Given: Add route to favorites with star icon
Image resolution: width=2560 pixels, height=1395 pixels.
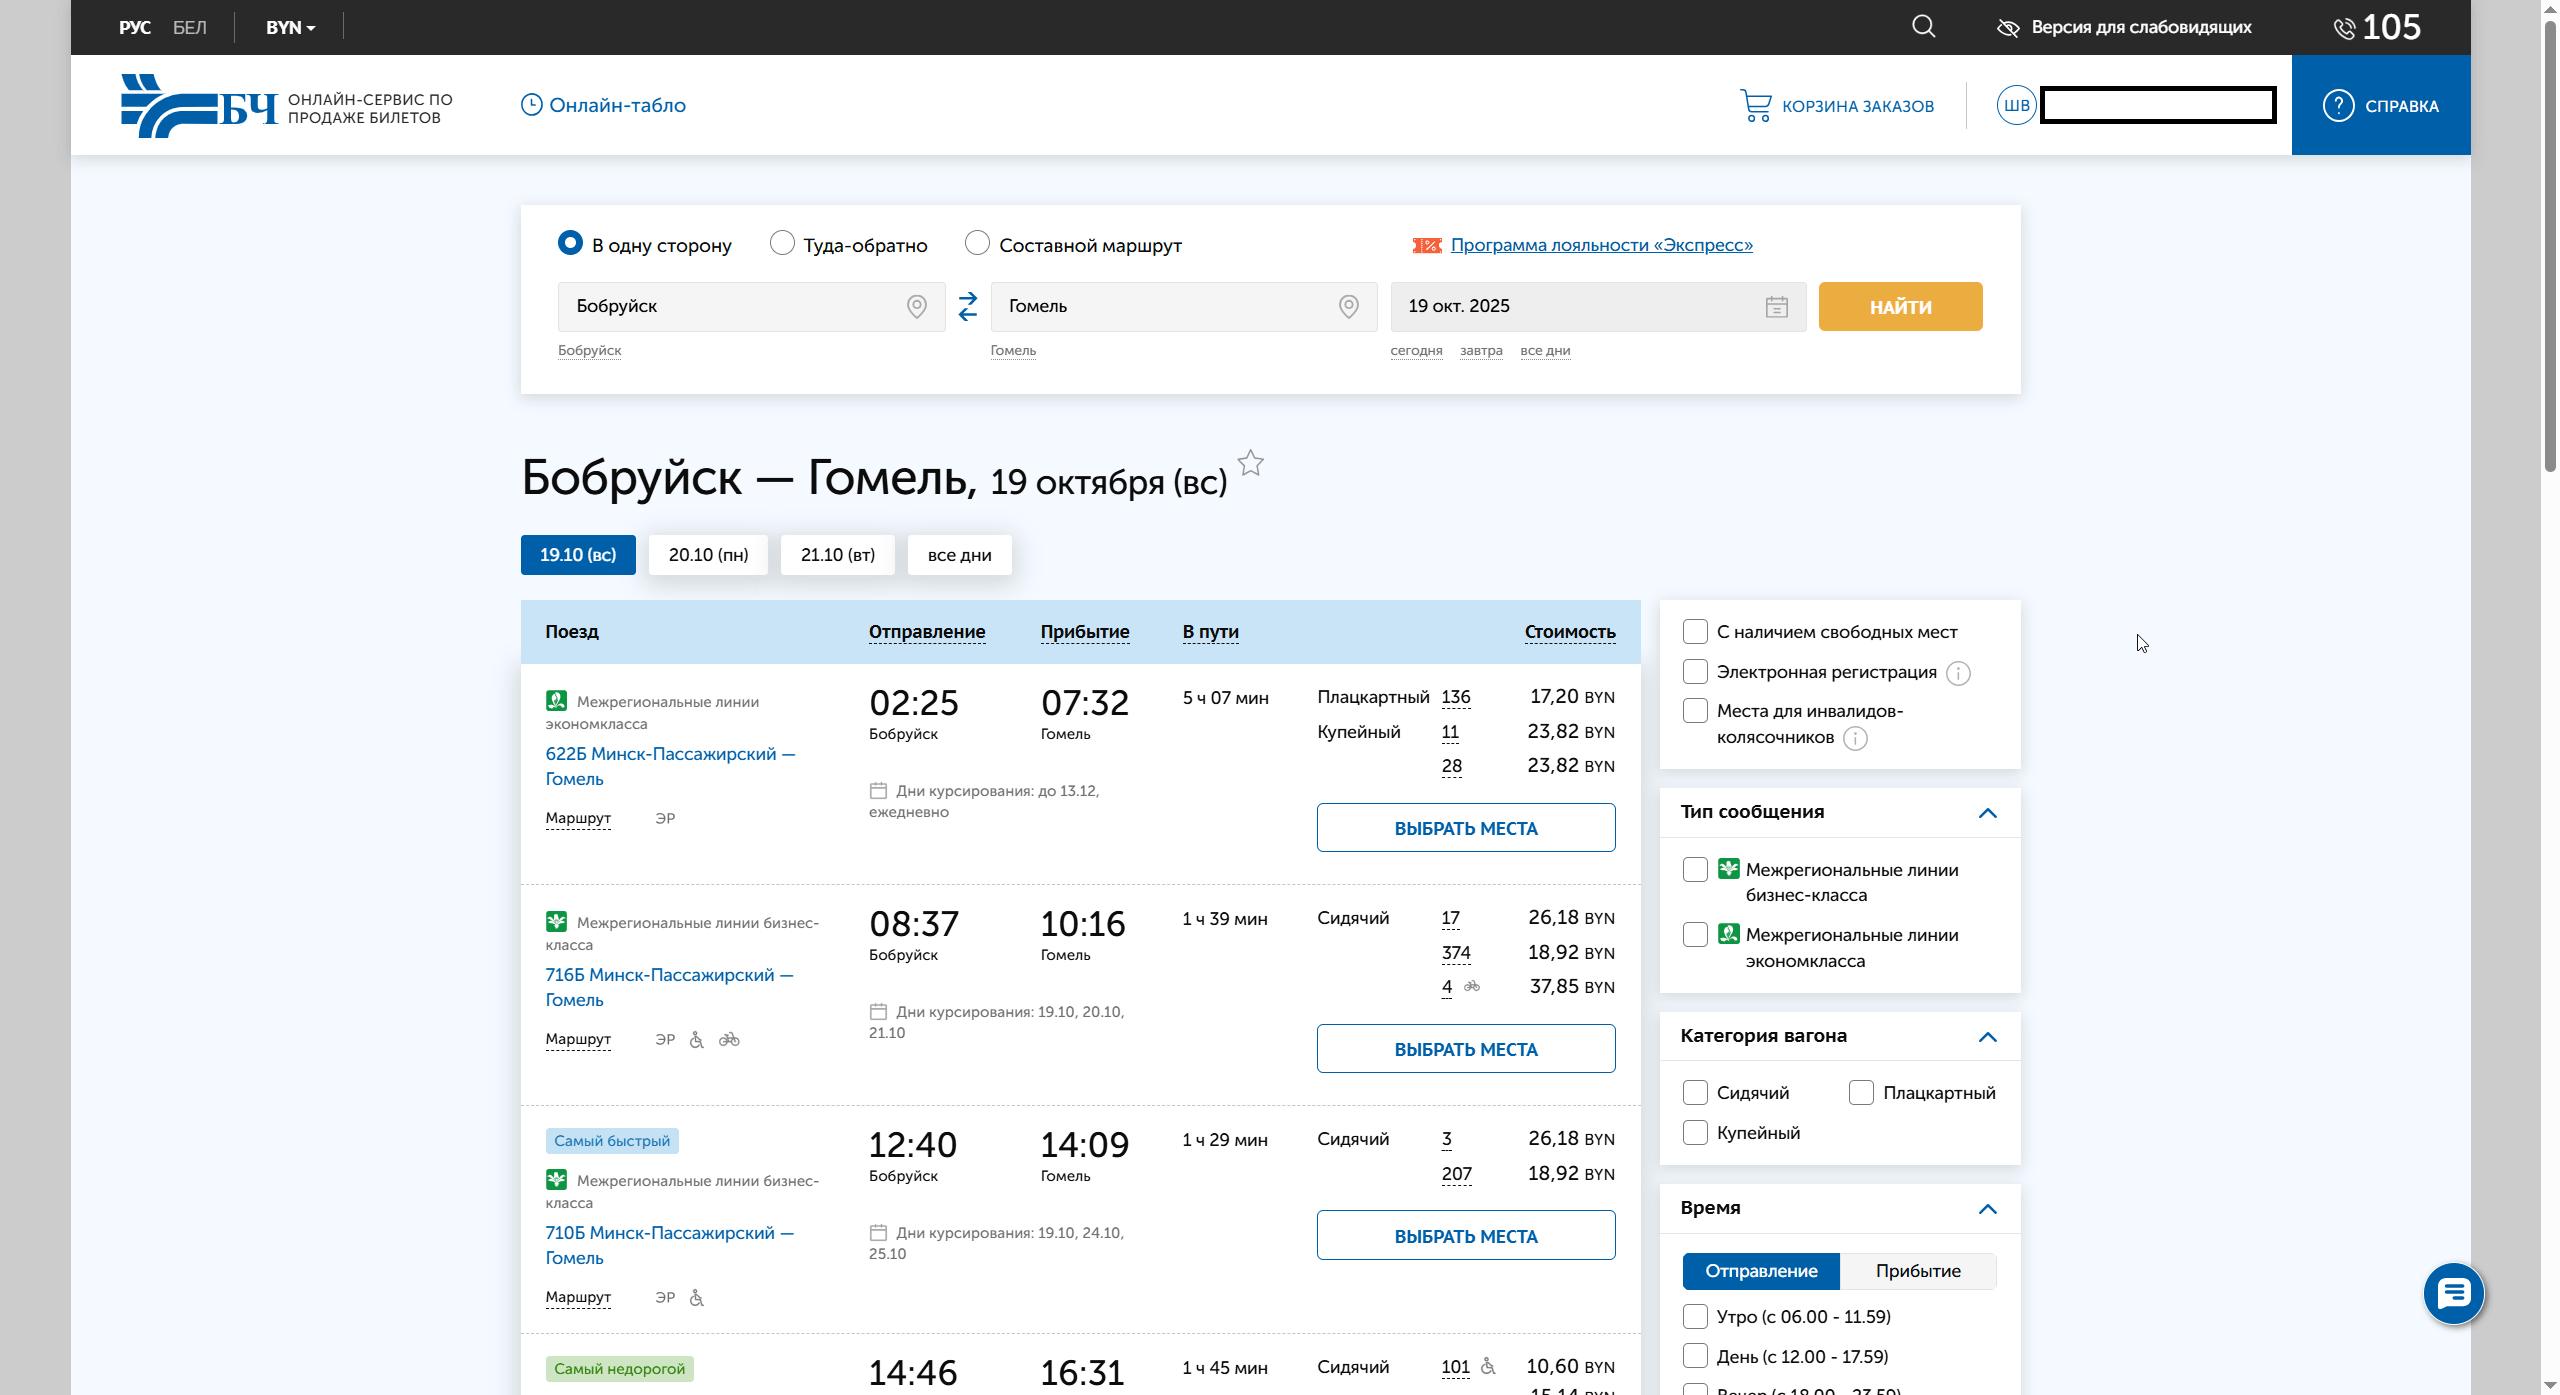Looking at the screenshot, I should tap(1250, 463).
